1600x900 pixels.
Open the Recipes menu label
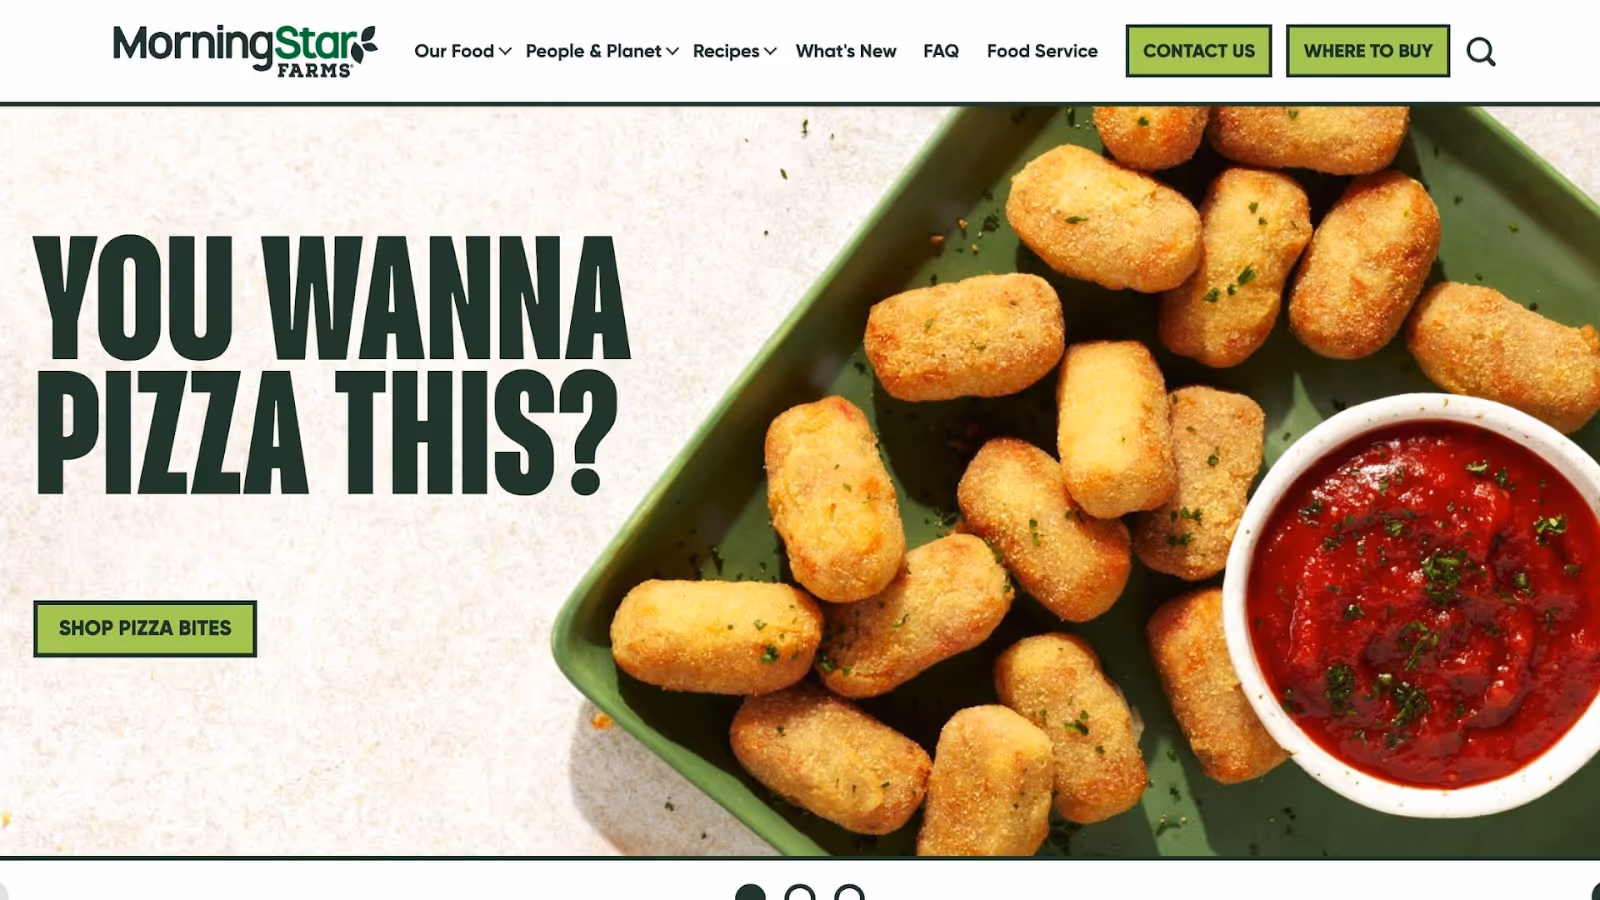726,51
